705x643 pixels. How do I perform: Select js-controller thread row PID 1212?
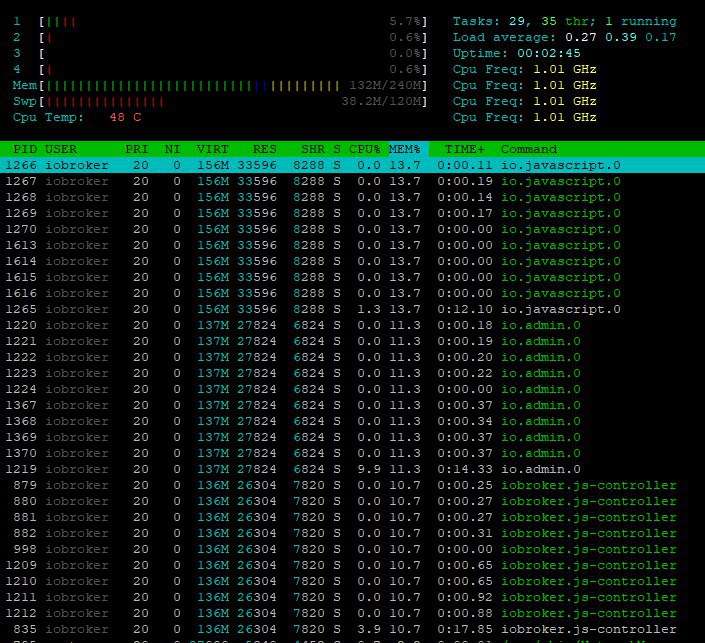coord(352,613)
